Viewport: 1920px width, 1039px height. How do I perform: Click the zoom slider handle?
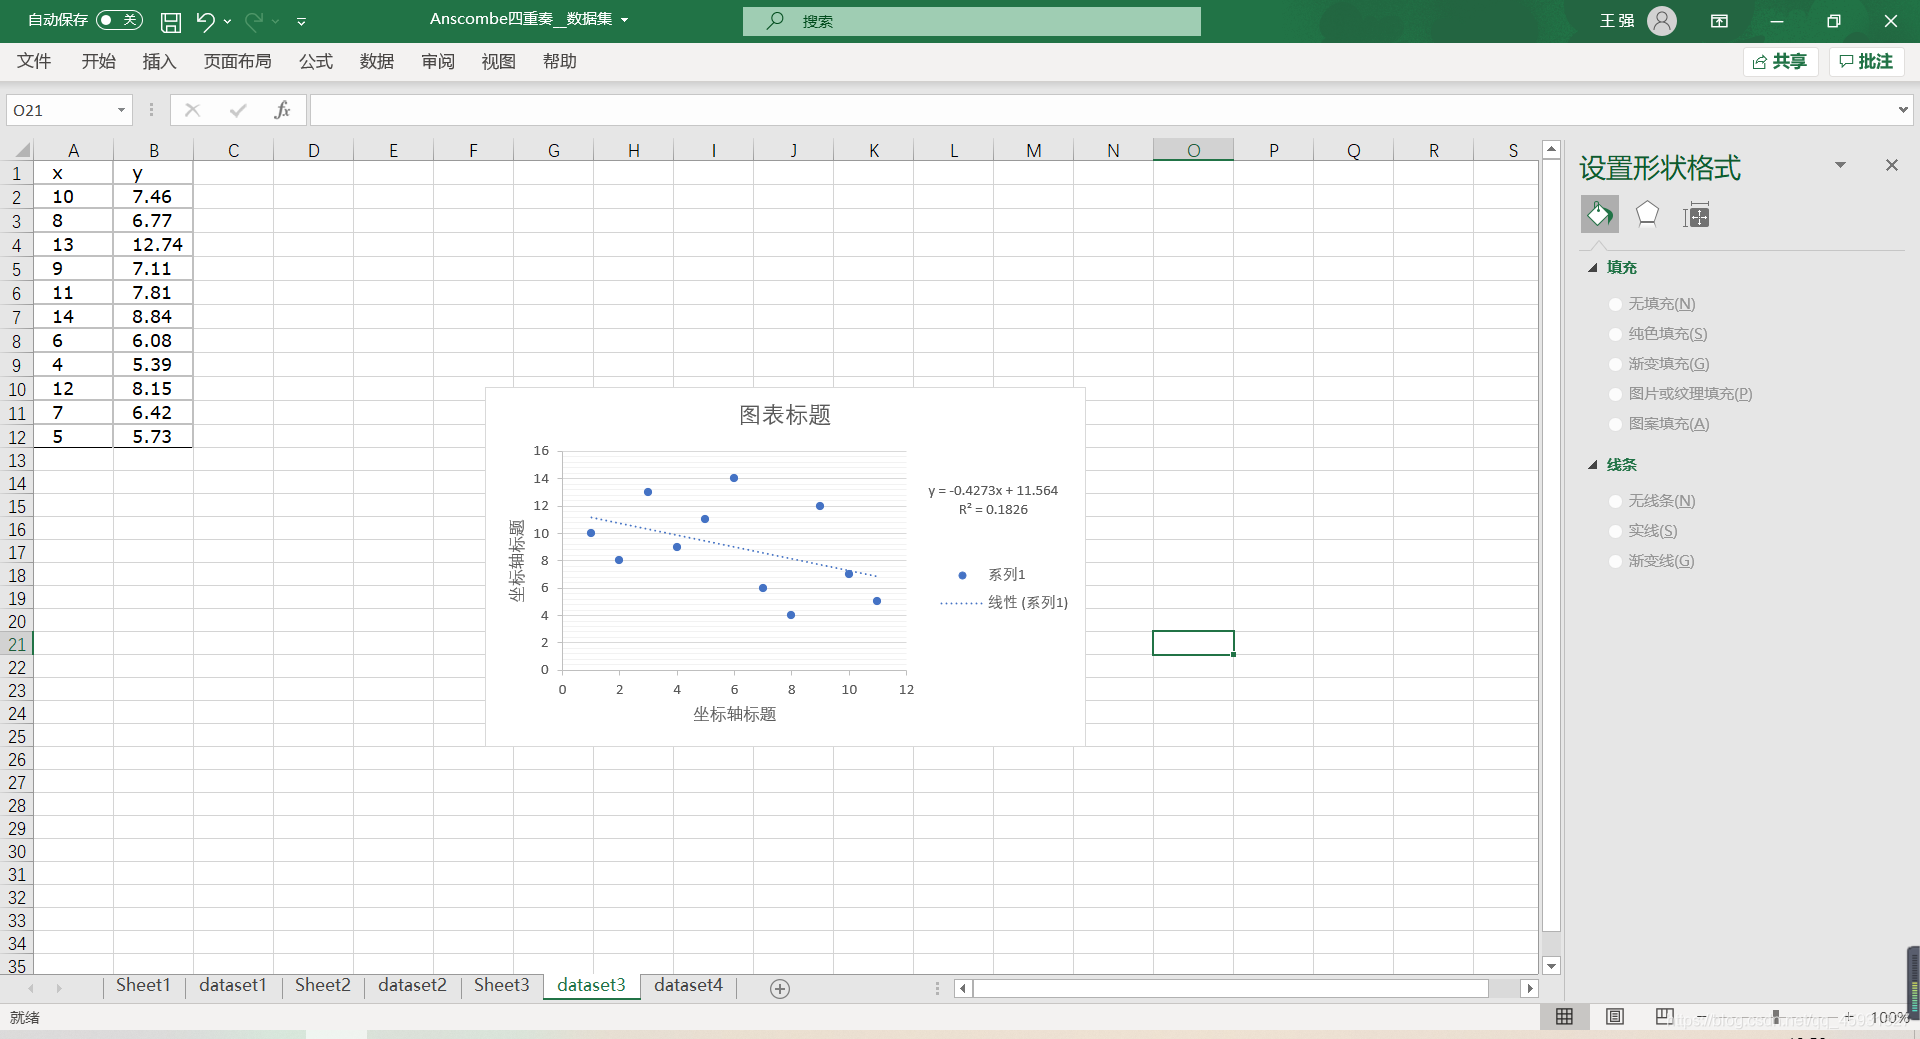point(1776,1017)
